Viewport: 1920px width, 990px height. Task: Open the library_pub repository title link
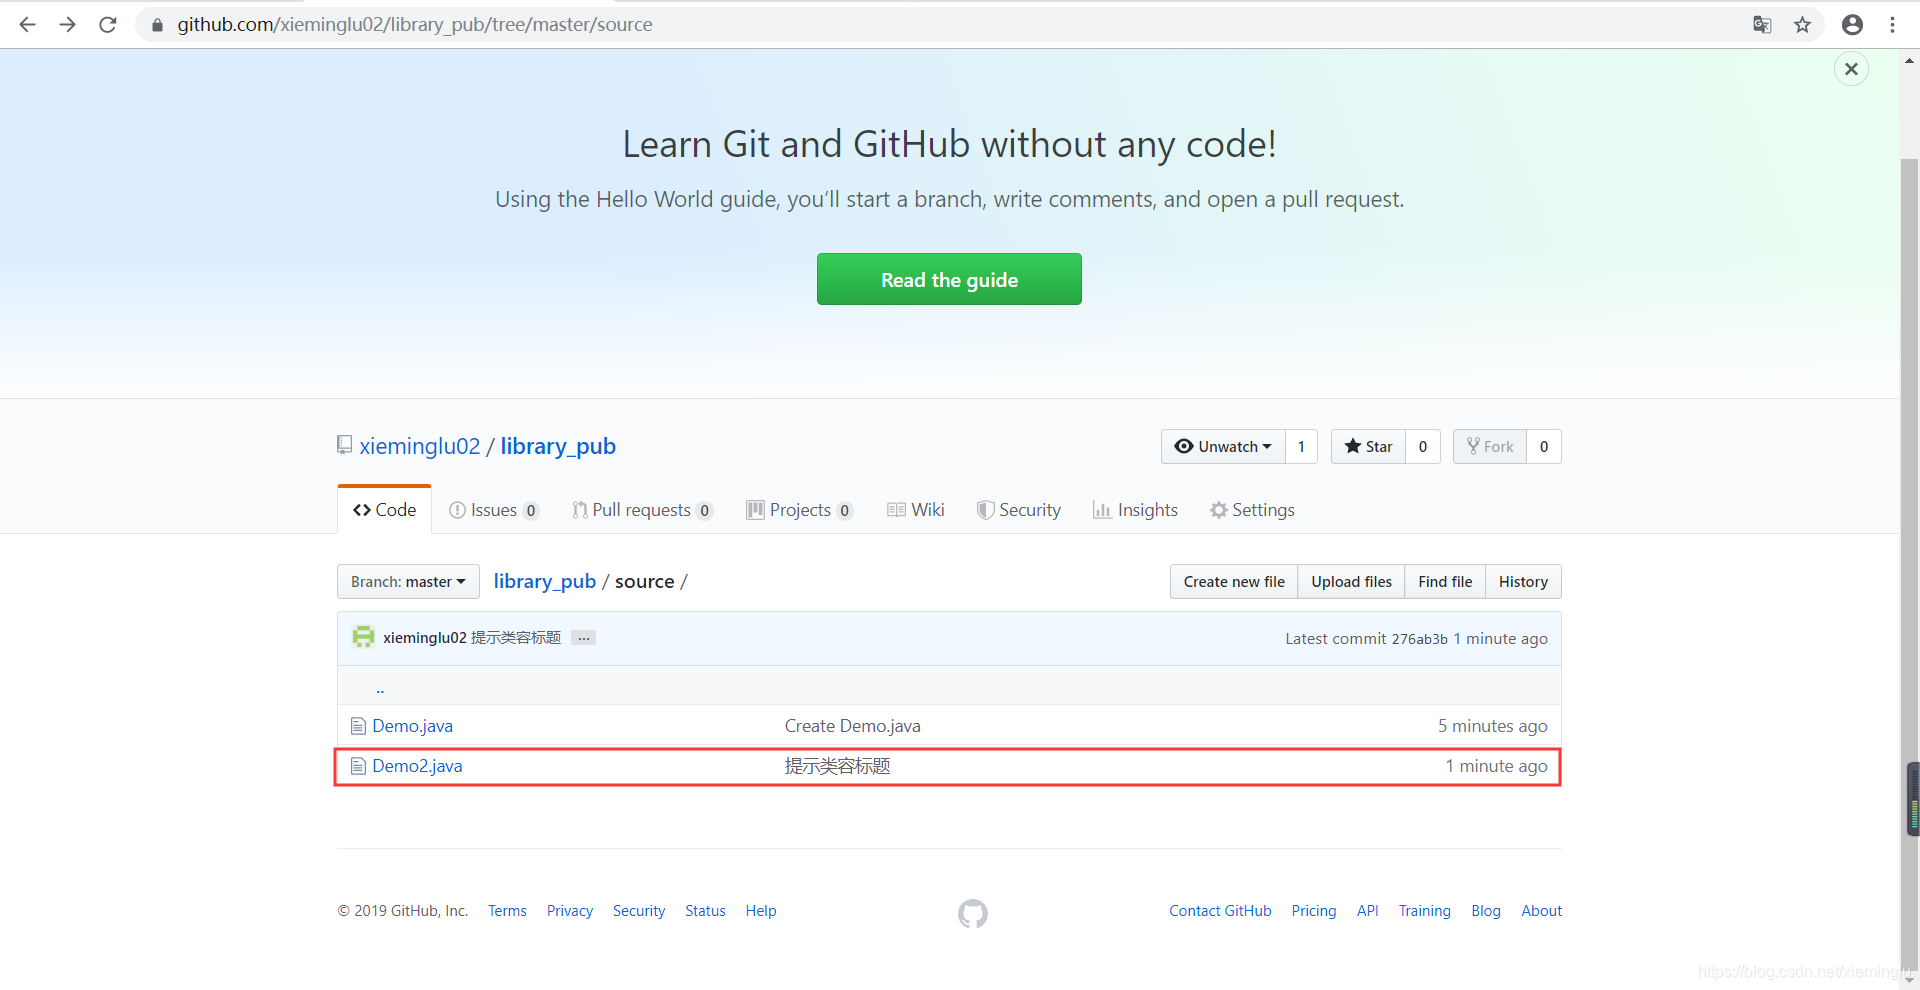[x=558, y=446]
